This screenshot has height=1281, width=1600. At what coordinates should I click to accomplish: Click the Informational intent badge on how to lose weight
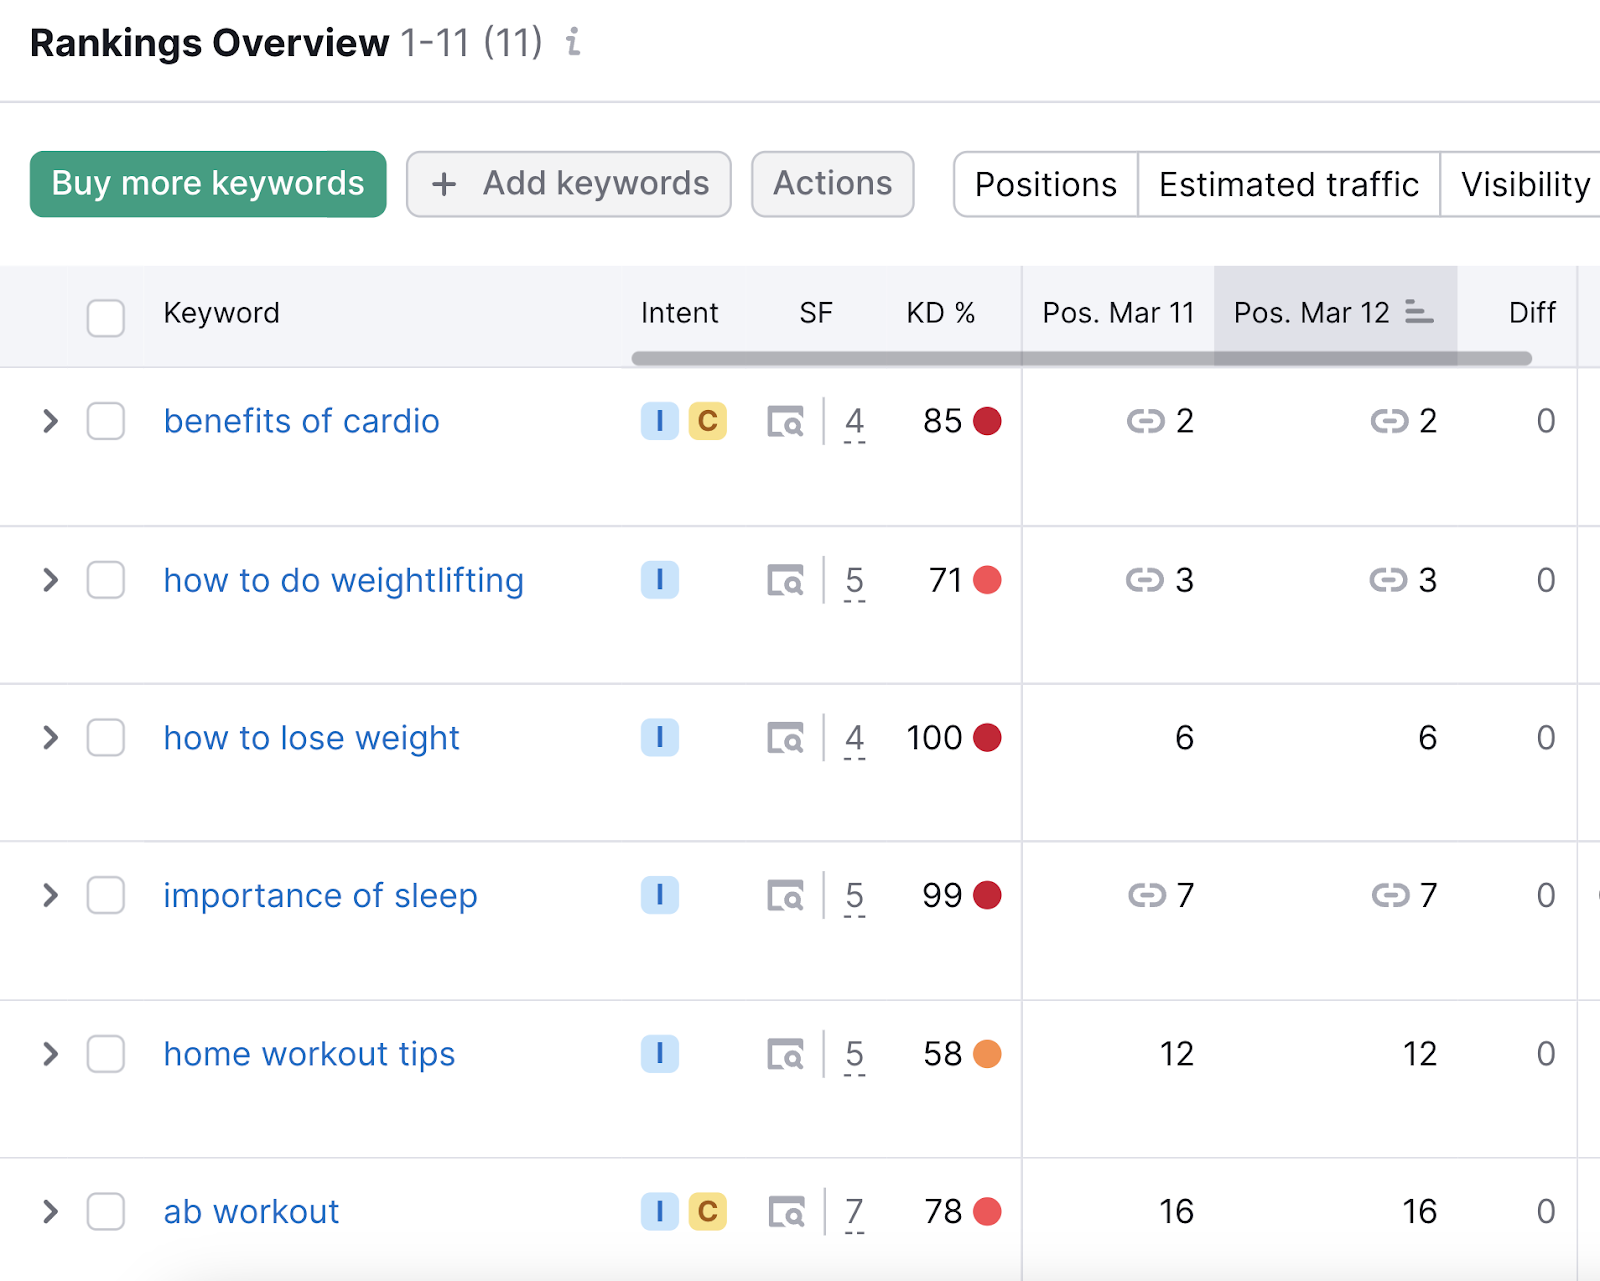click(659, 738)
